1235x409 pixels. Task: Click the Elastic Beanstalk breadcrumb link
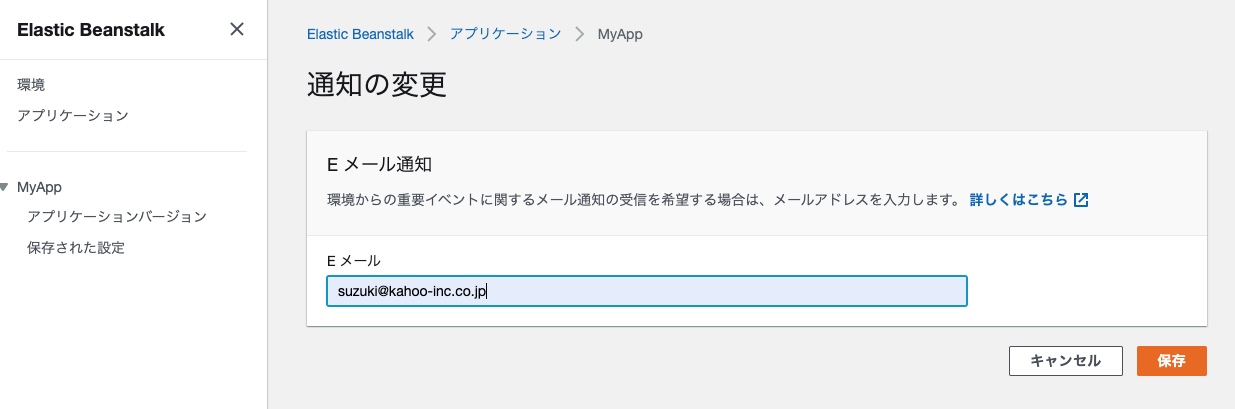[x=360, y=33]
